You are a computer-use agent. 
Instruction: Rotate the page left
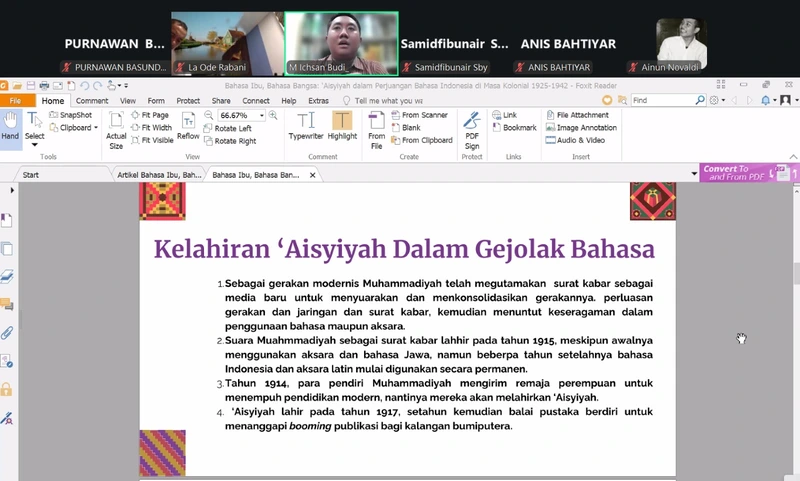(228, 129)
